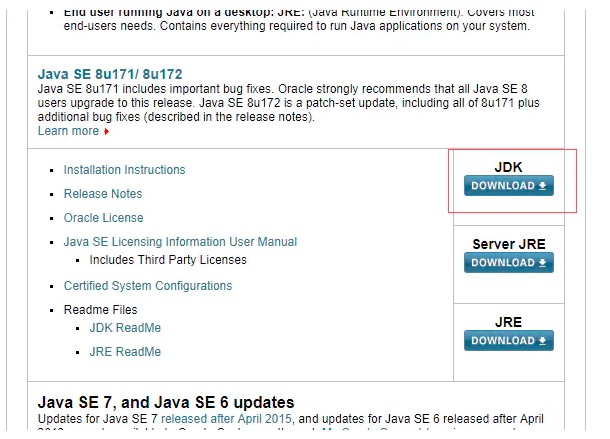Click the Java SE 7, and Java SE 6 updates heading
This screenshot has height=439, width=610.
pos(166,402)
